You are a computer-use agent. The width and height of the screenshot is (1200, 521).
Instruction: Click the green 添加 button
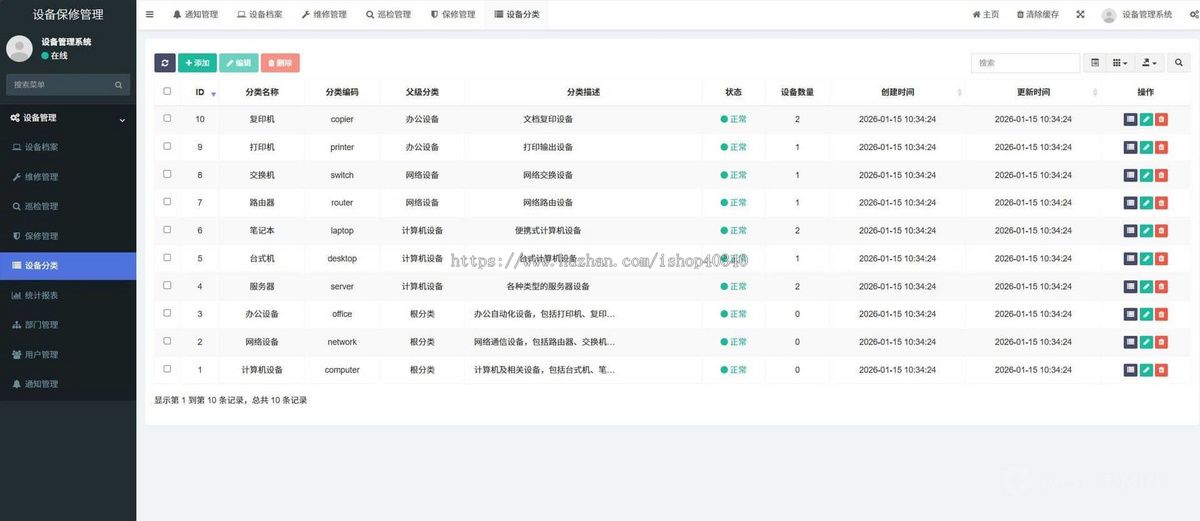tap(197, 63)
